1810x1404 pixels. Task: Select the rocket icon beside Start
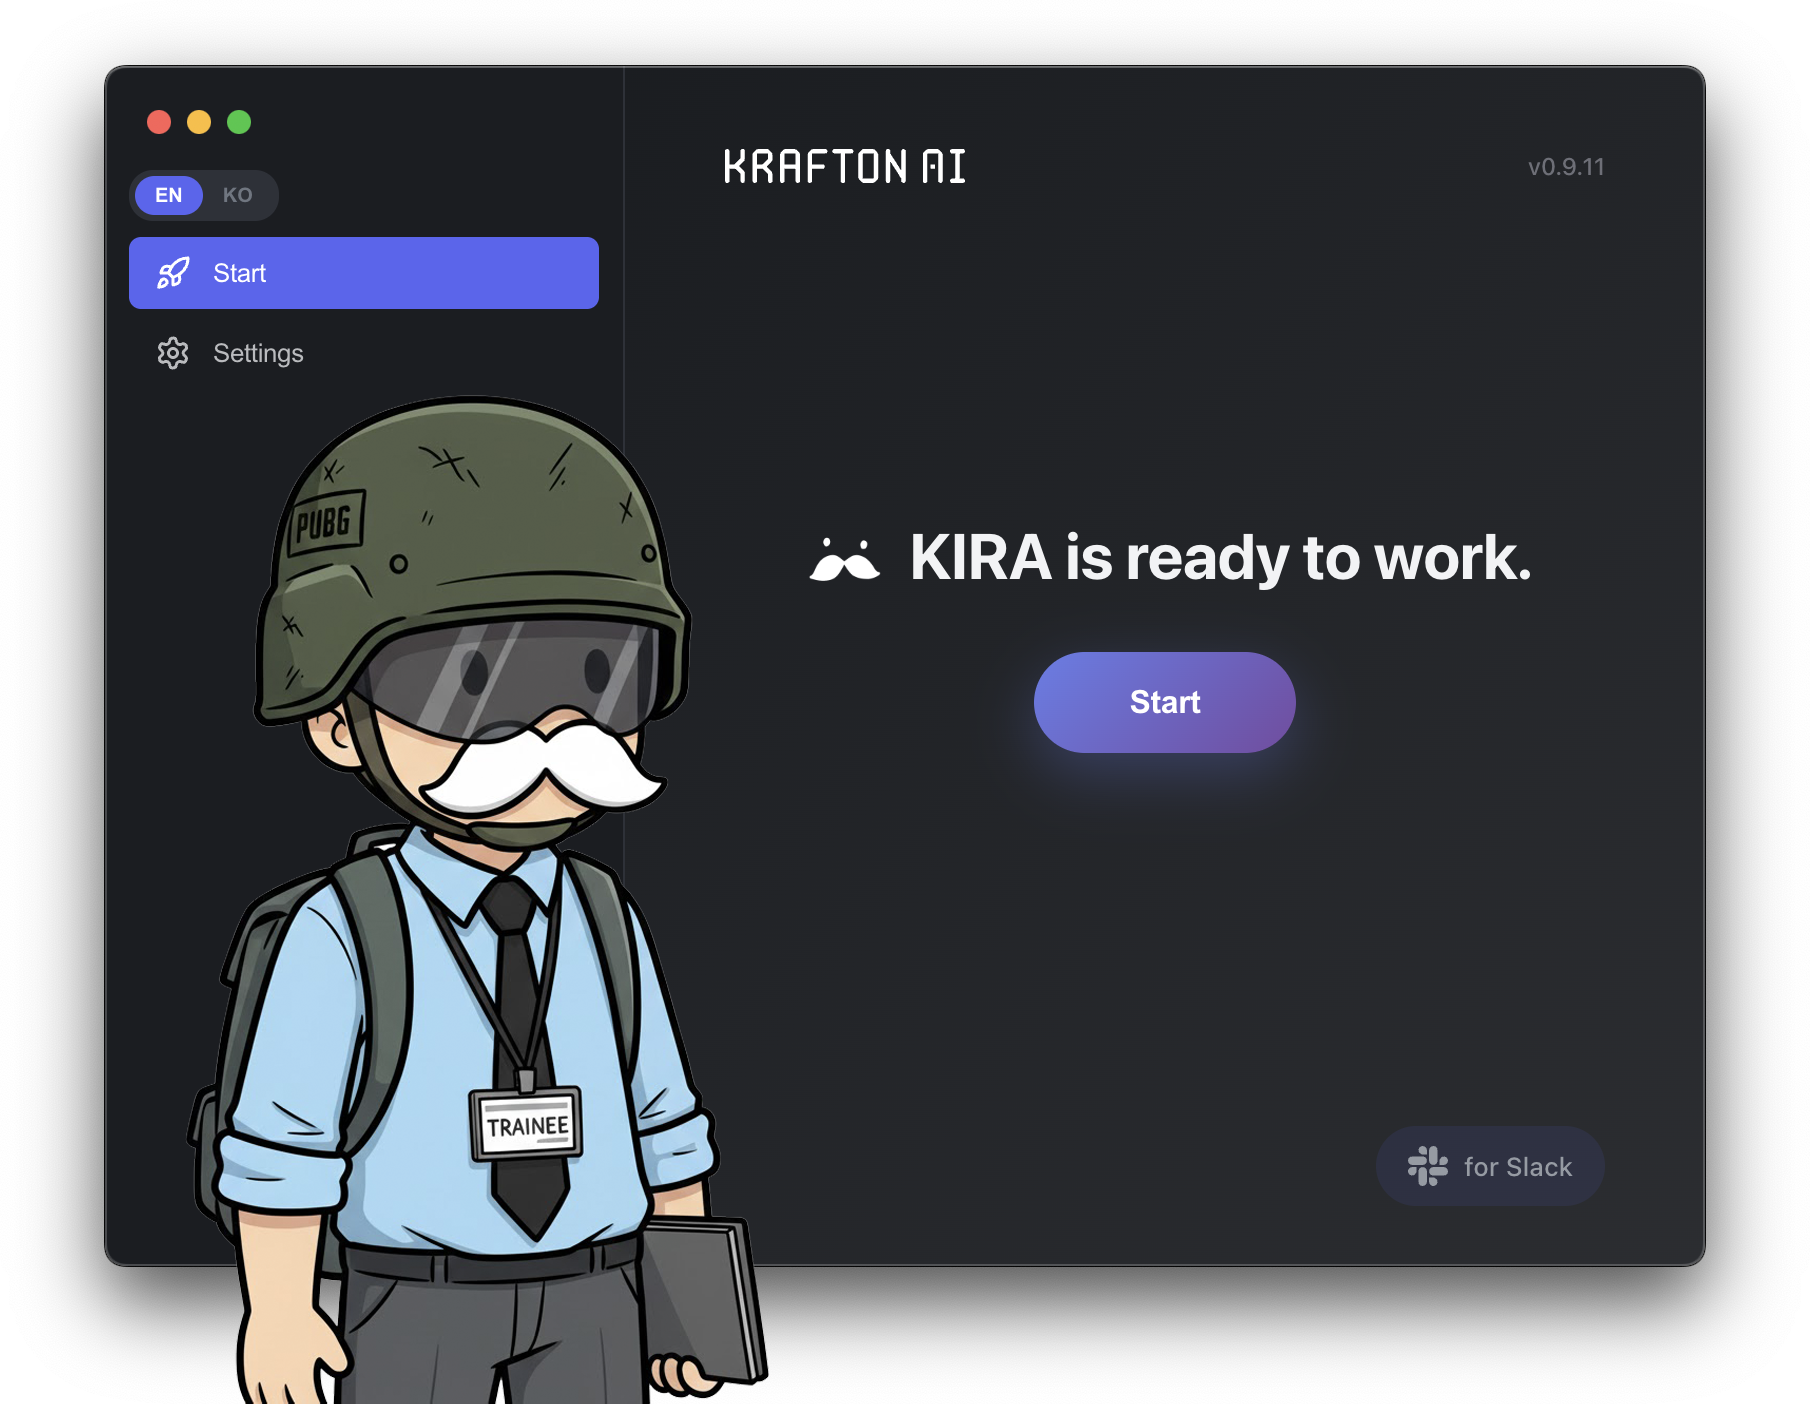point(173,272)
